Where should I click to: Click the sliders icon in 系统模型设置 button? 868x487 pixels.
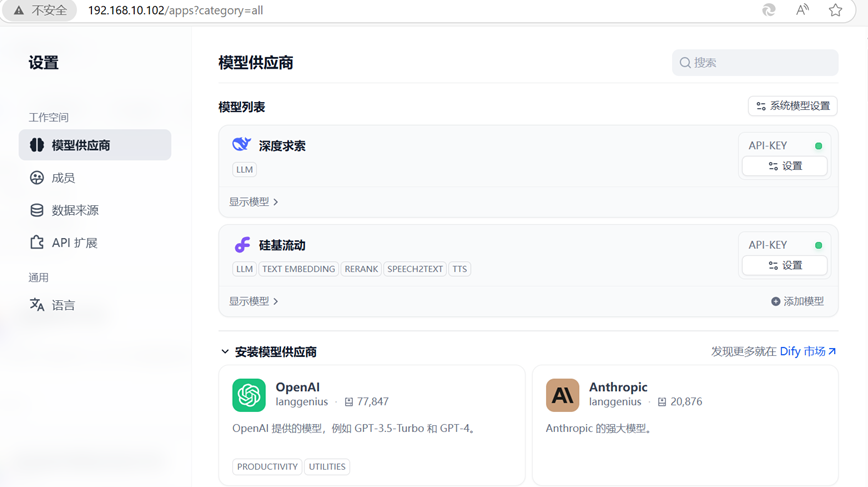(761, 106)
